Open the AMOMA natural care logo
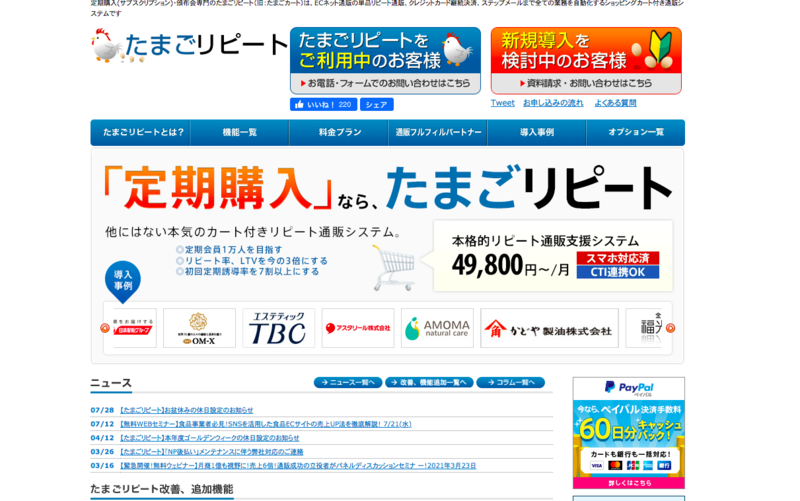This screenshot has height=501, width=800. tap(437, 328)
